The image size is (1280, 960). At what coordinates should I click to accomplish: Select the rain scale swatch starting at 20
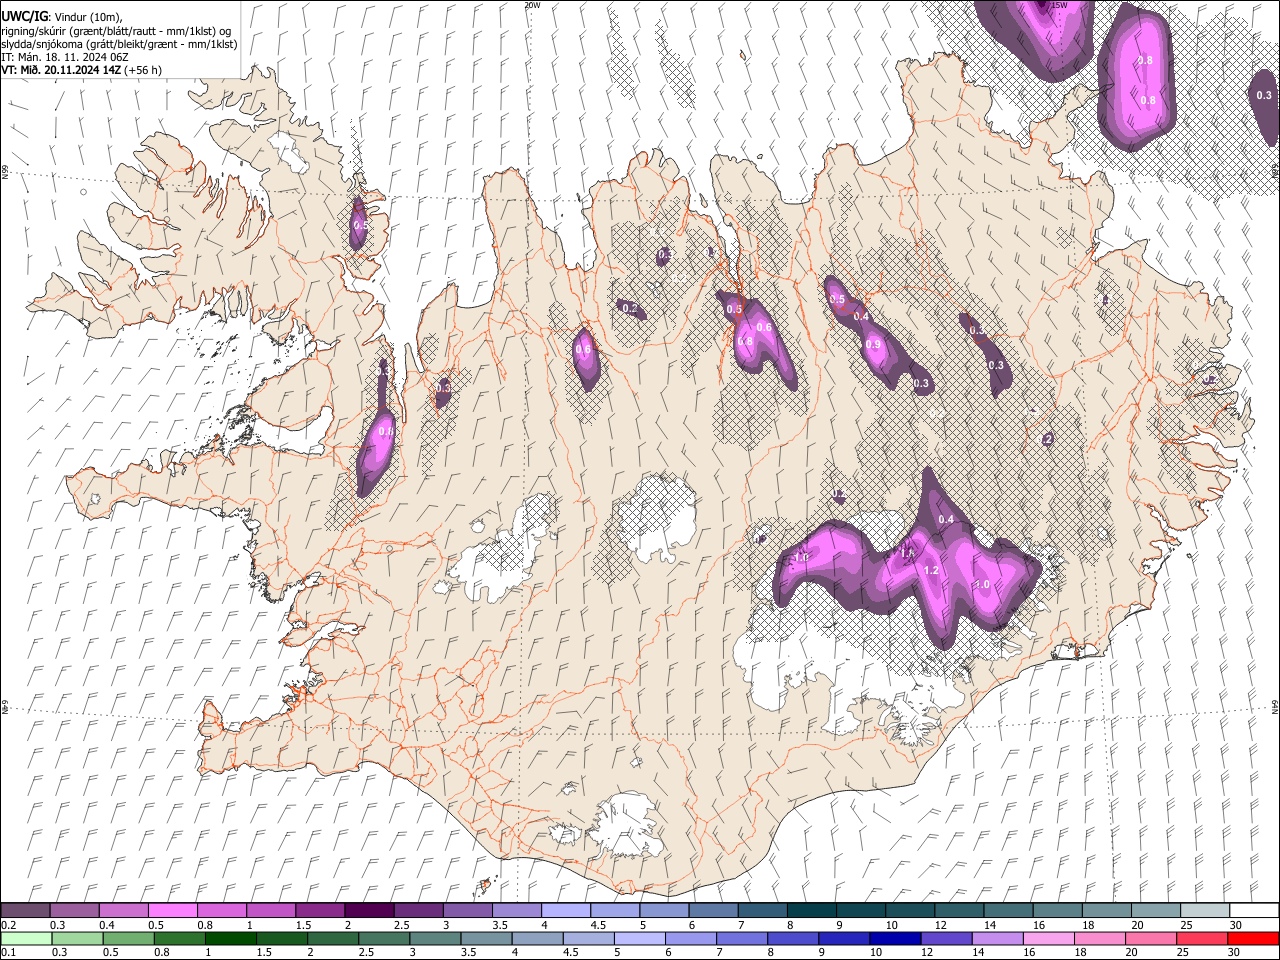pyautogui.click(x=1149, y=938)
